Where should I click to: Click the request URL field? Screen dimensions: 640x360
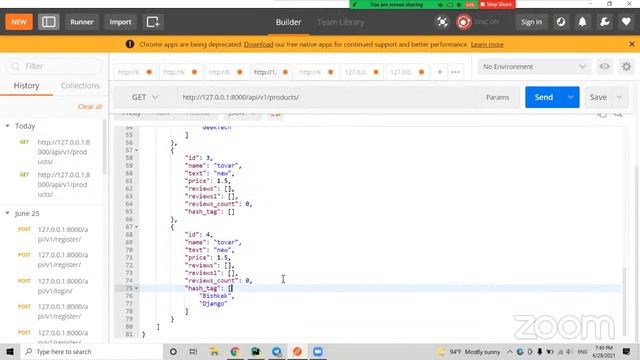tap(327, 97)
